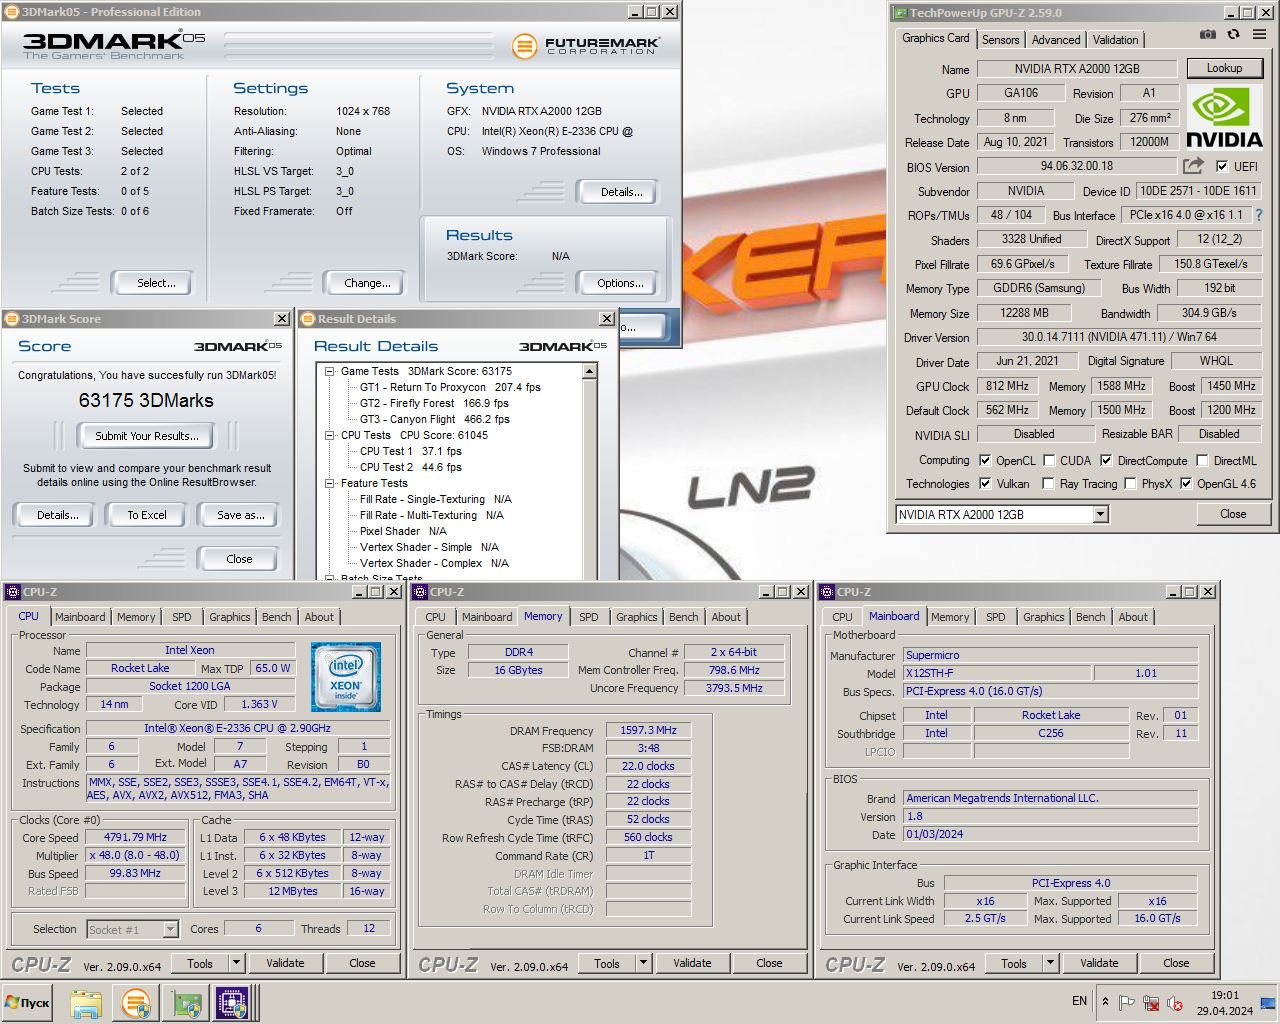
Task: Click the Intel Xeon inside logo
Action: point(346,677)
